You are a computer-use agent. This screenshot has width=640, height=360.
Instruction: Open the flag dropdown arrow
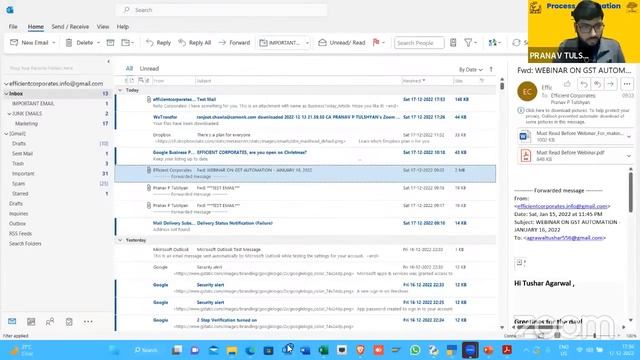[x=383, y=42]
